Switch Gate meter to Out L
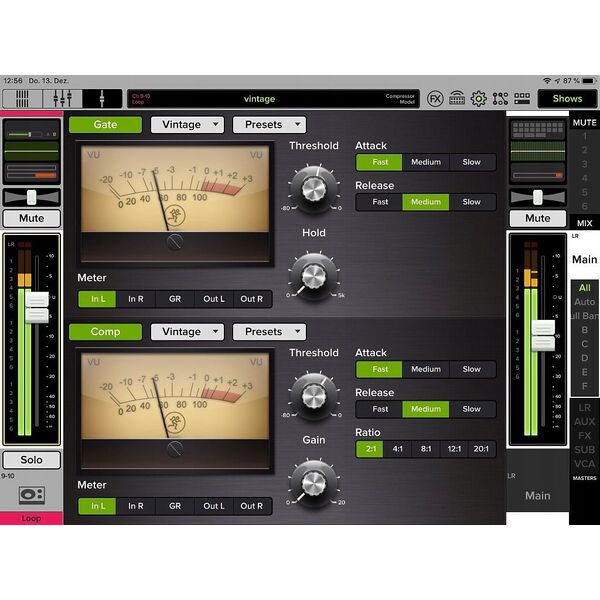600x600 pixels. [214, 299]
